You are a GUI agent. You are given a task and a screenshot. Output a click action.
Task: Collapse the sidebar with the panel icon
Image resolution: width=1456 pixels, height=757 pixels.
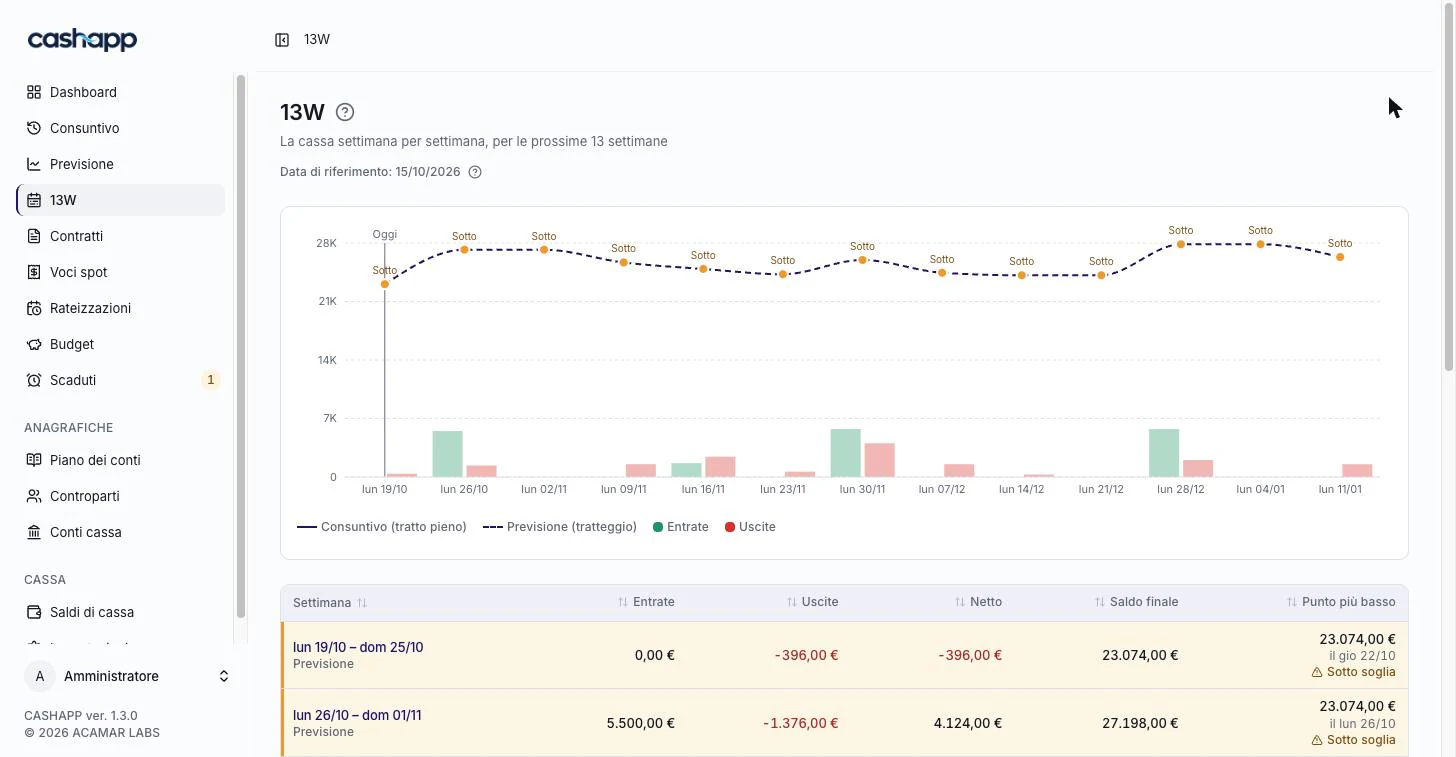click(282, 40)
